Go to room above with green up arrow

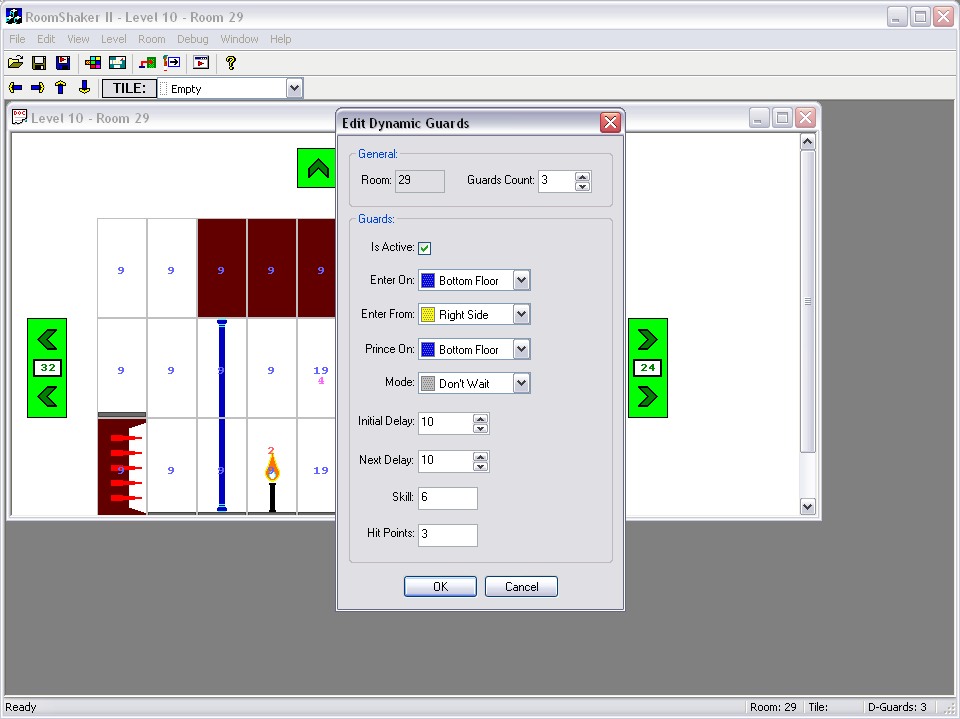coord(318,168)
